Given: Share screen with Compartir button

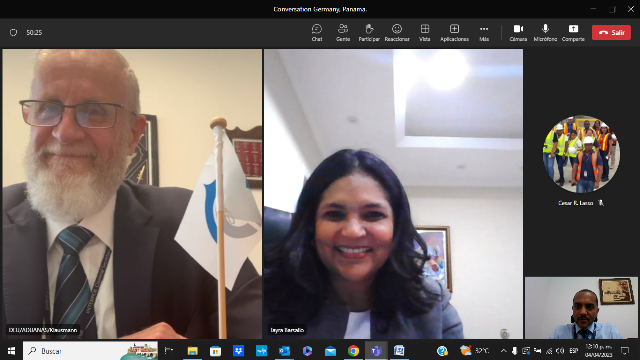Looking at the screenshot, I should [573, 33].
